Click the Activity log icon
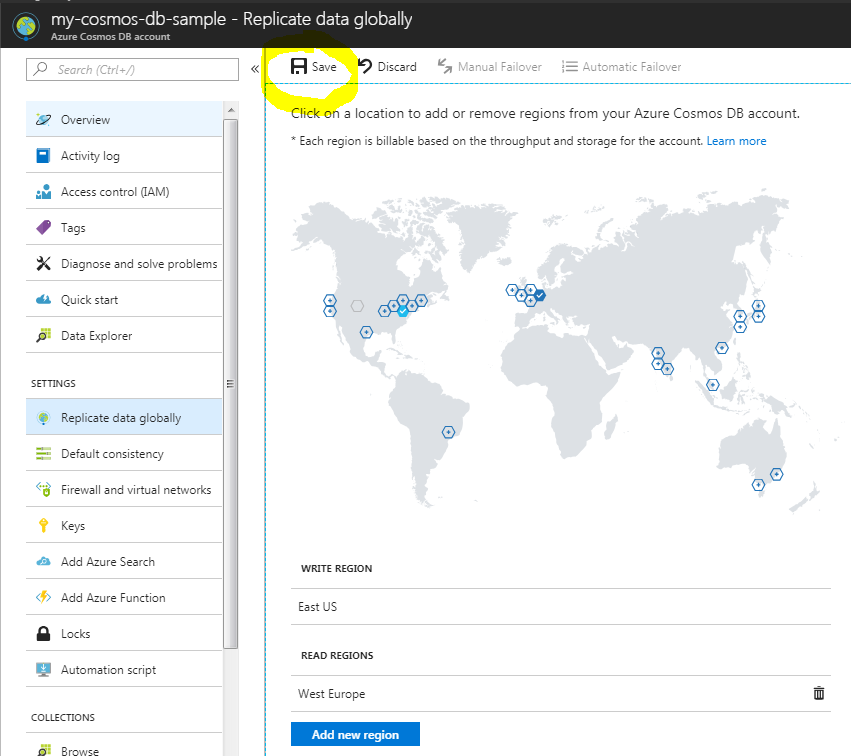The height and width of the screenshot is (756, 851). click(x=43, y=156)
